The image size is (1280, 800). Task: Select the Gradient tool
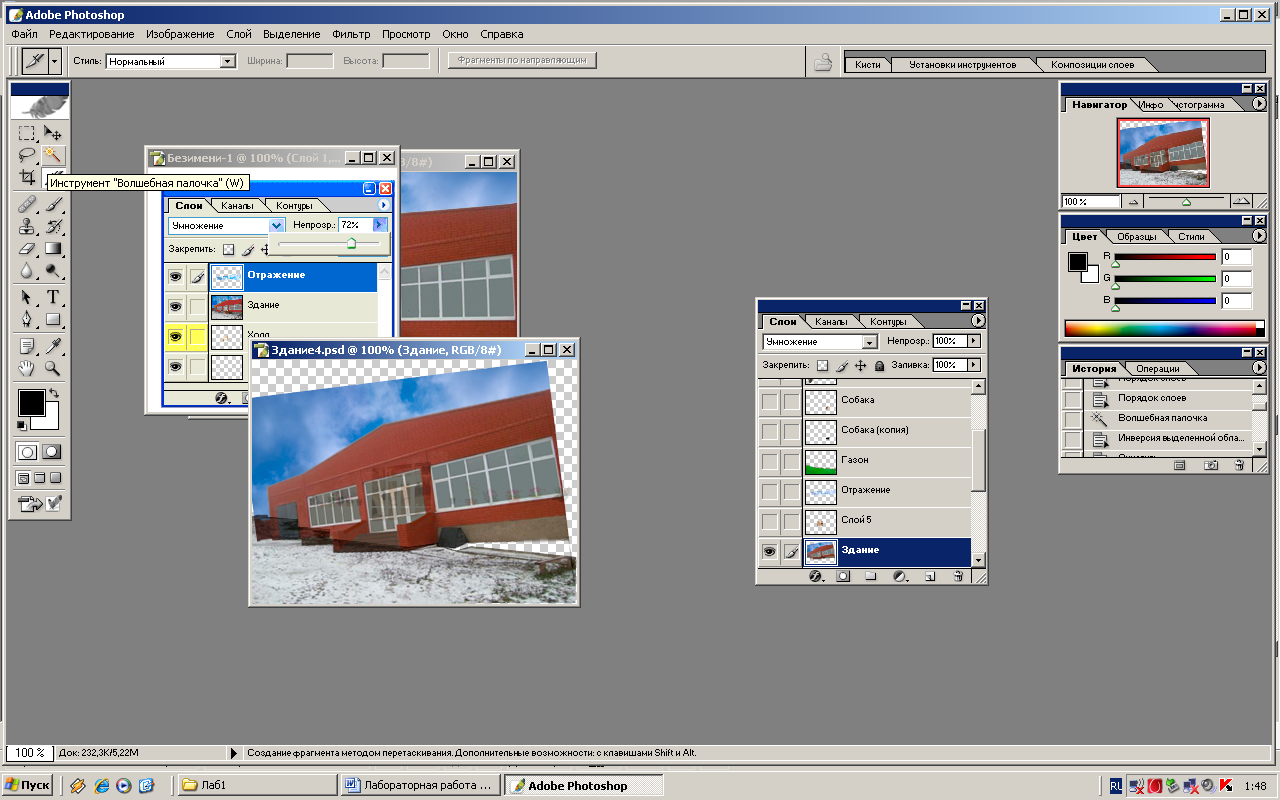coord(53,249)
